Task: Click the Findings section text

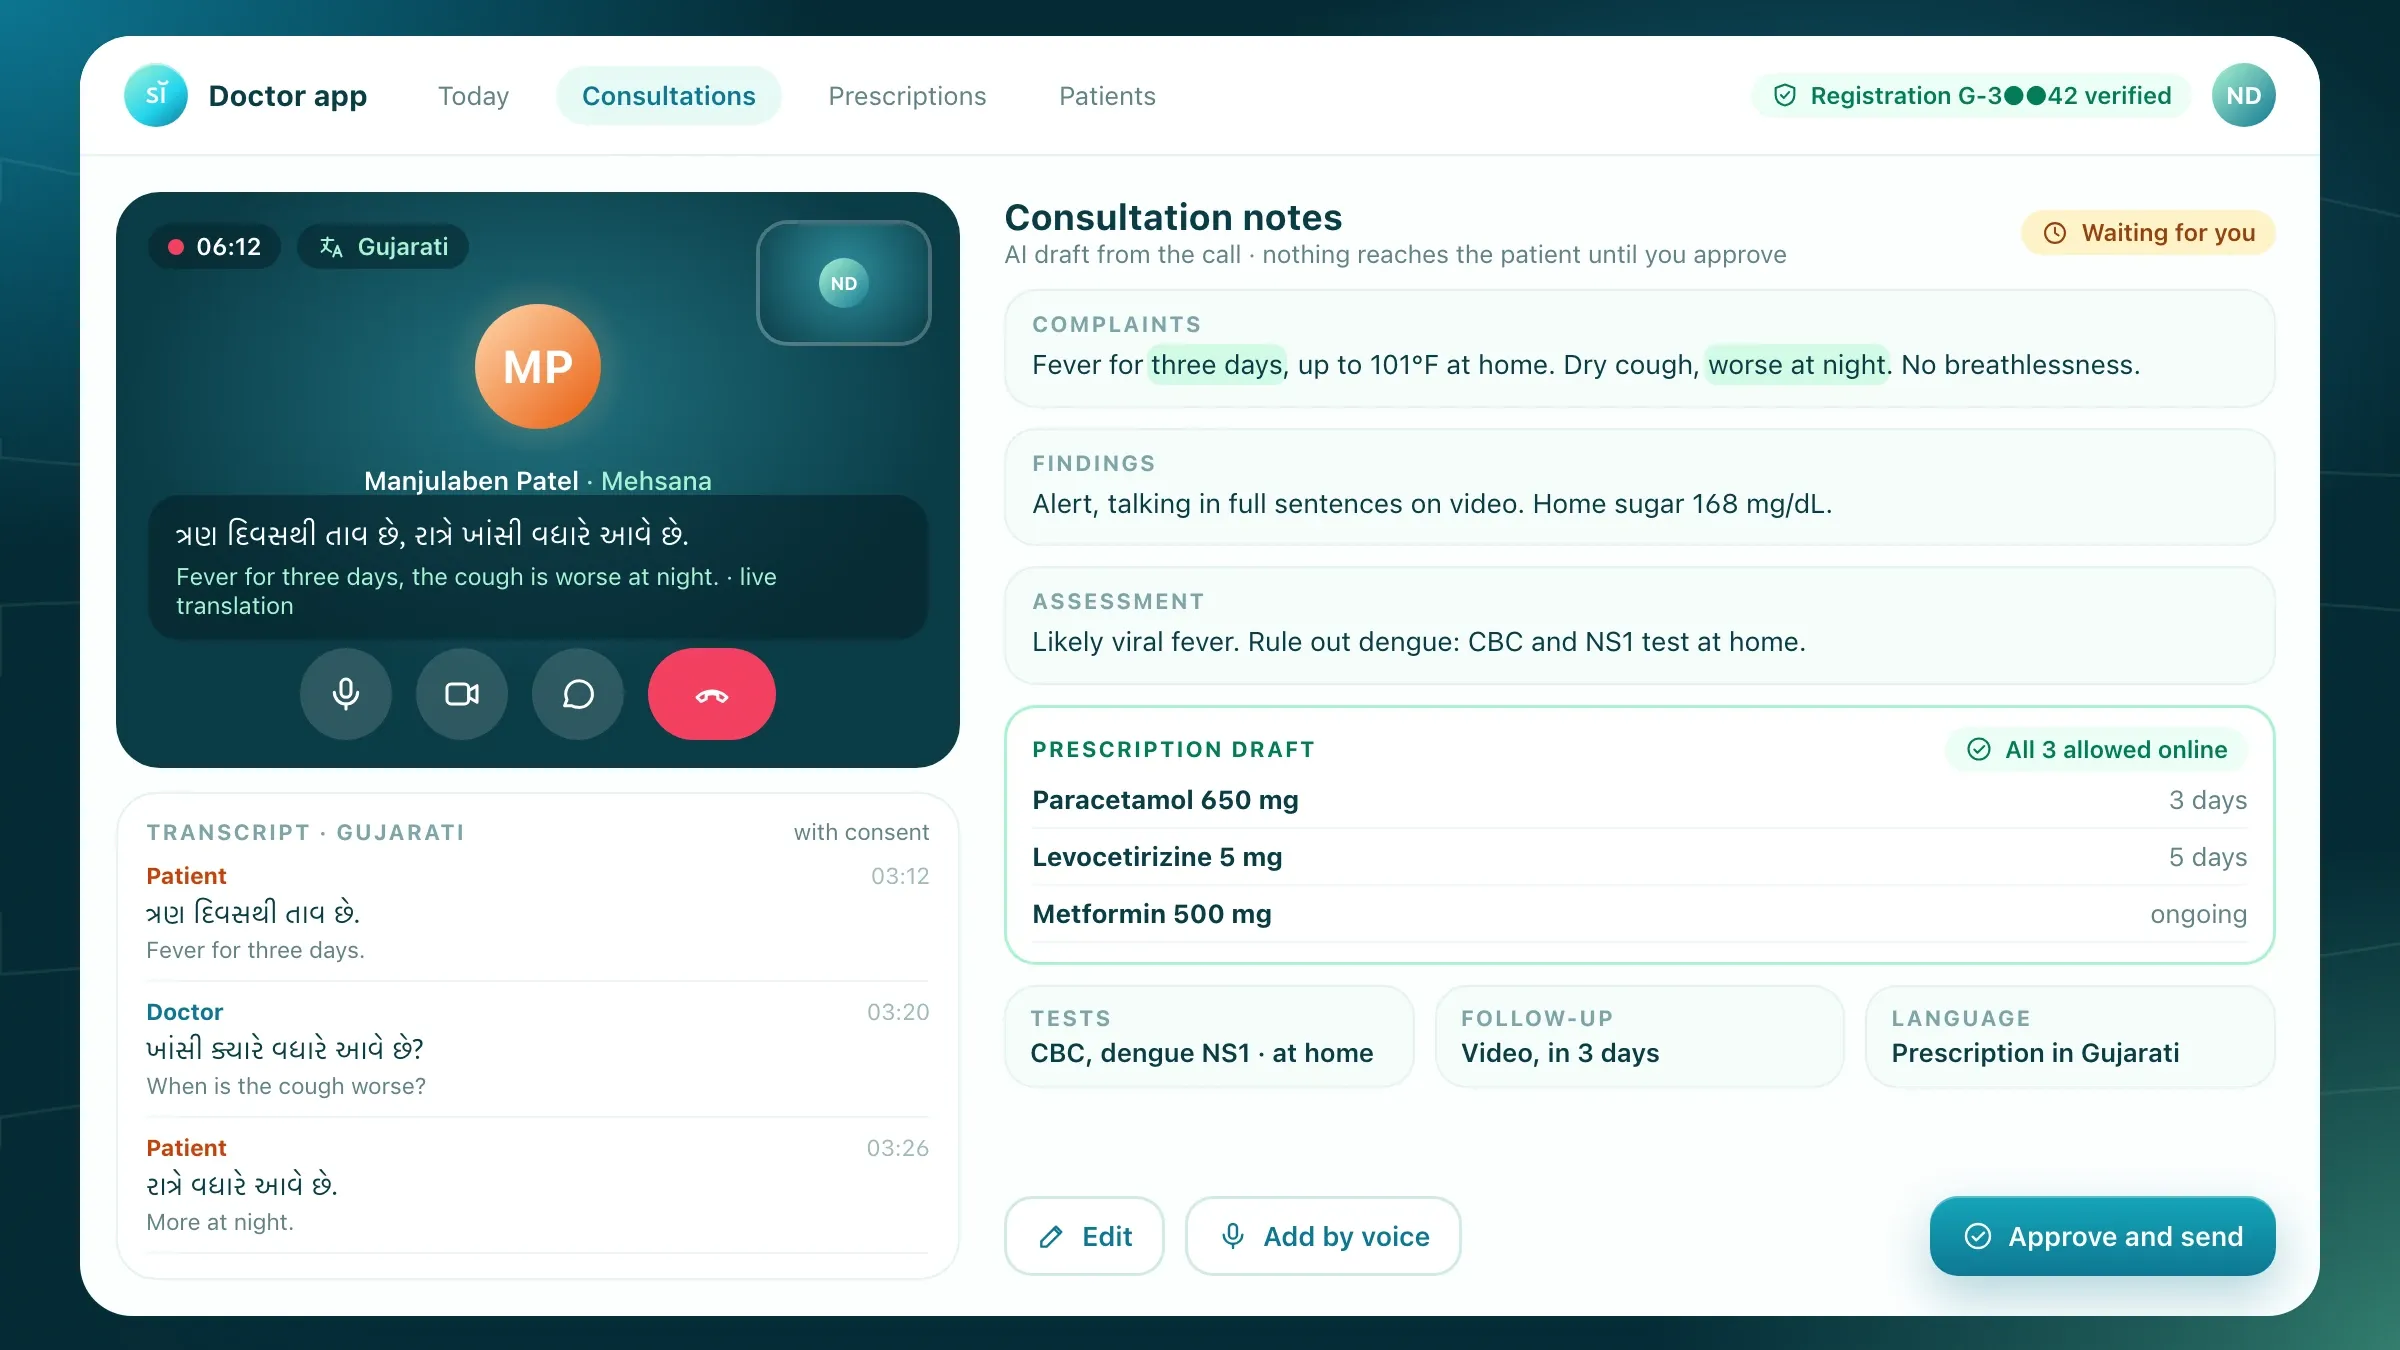Action: click(x=1432, y=504)
